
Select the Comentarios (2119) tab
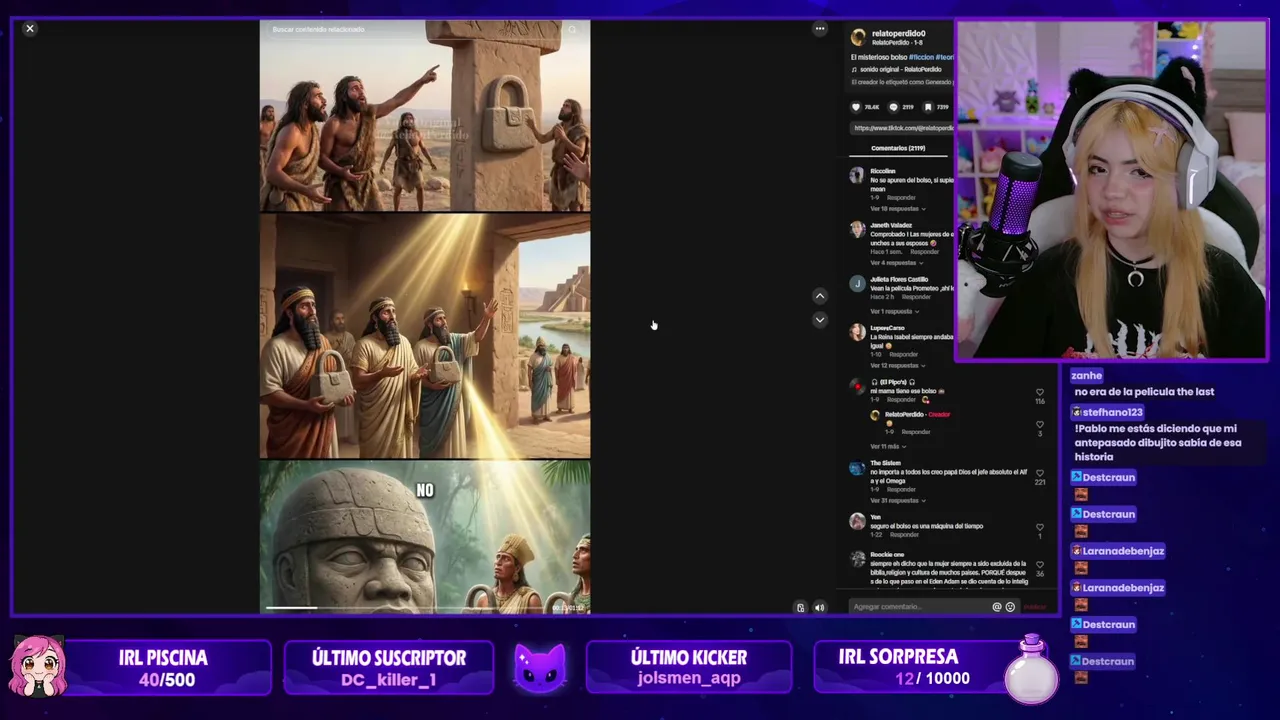point(898,148)
